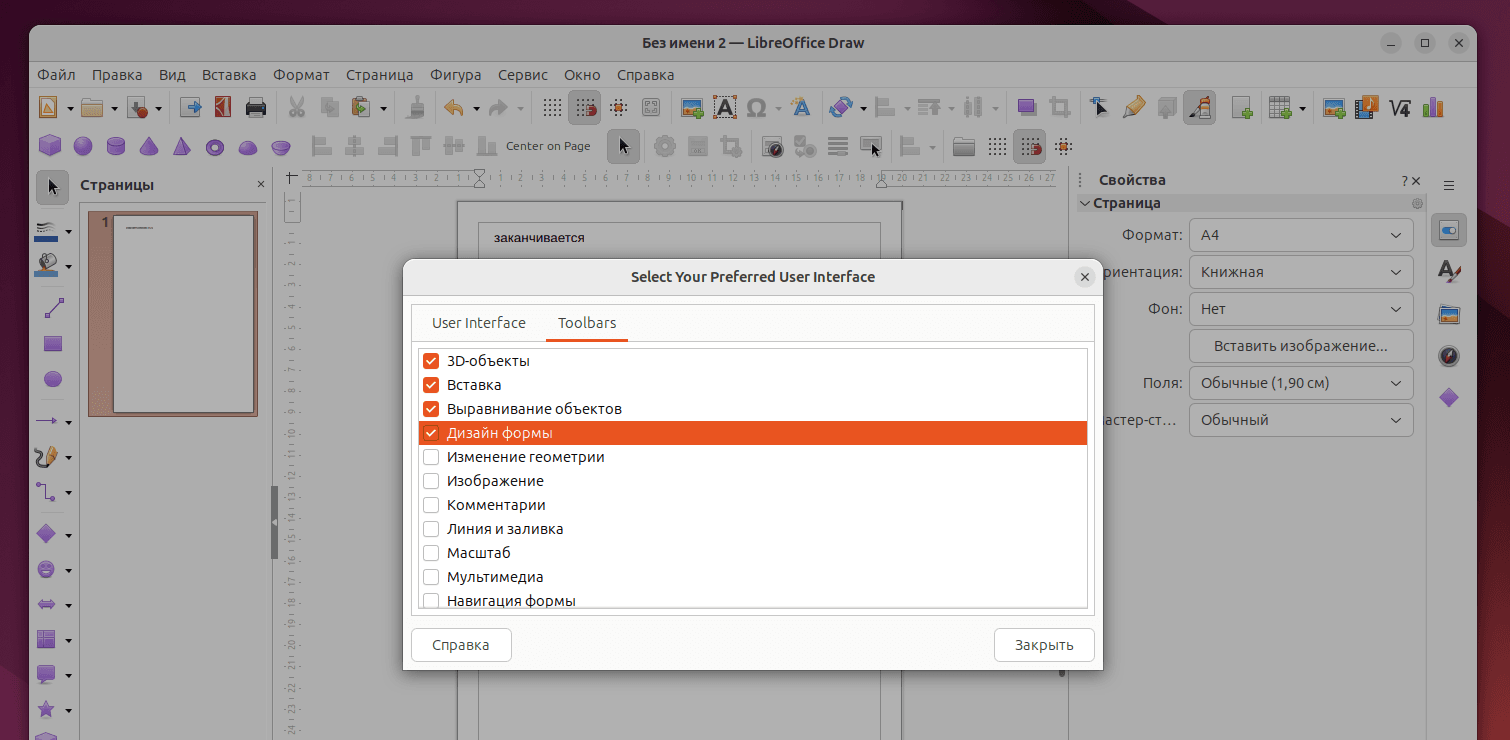Select the Rectangle tool in the drawing sidebar
The height and width of the screenshot is (740, 1510).
pyautogui.click(x=53, y=344)
